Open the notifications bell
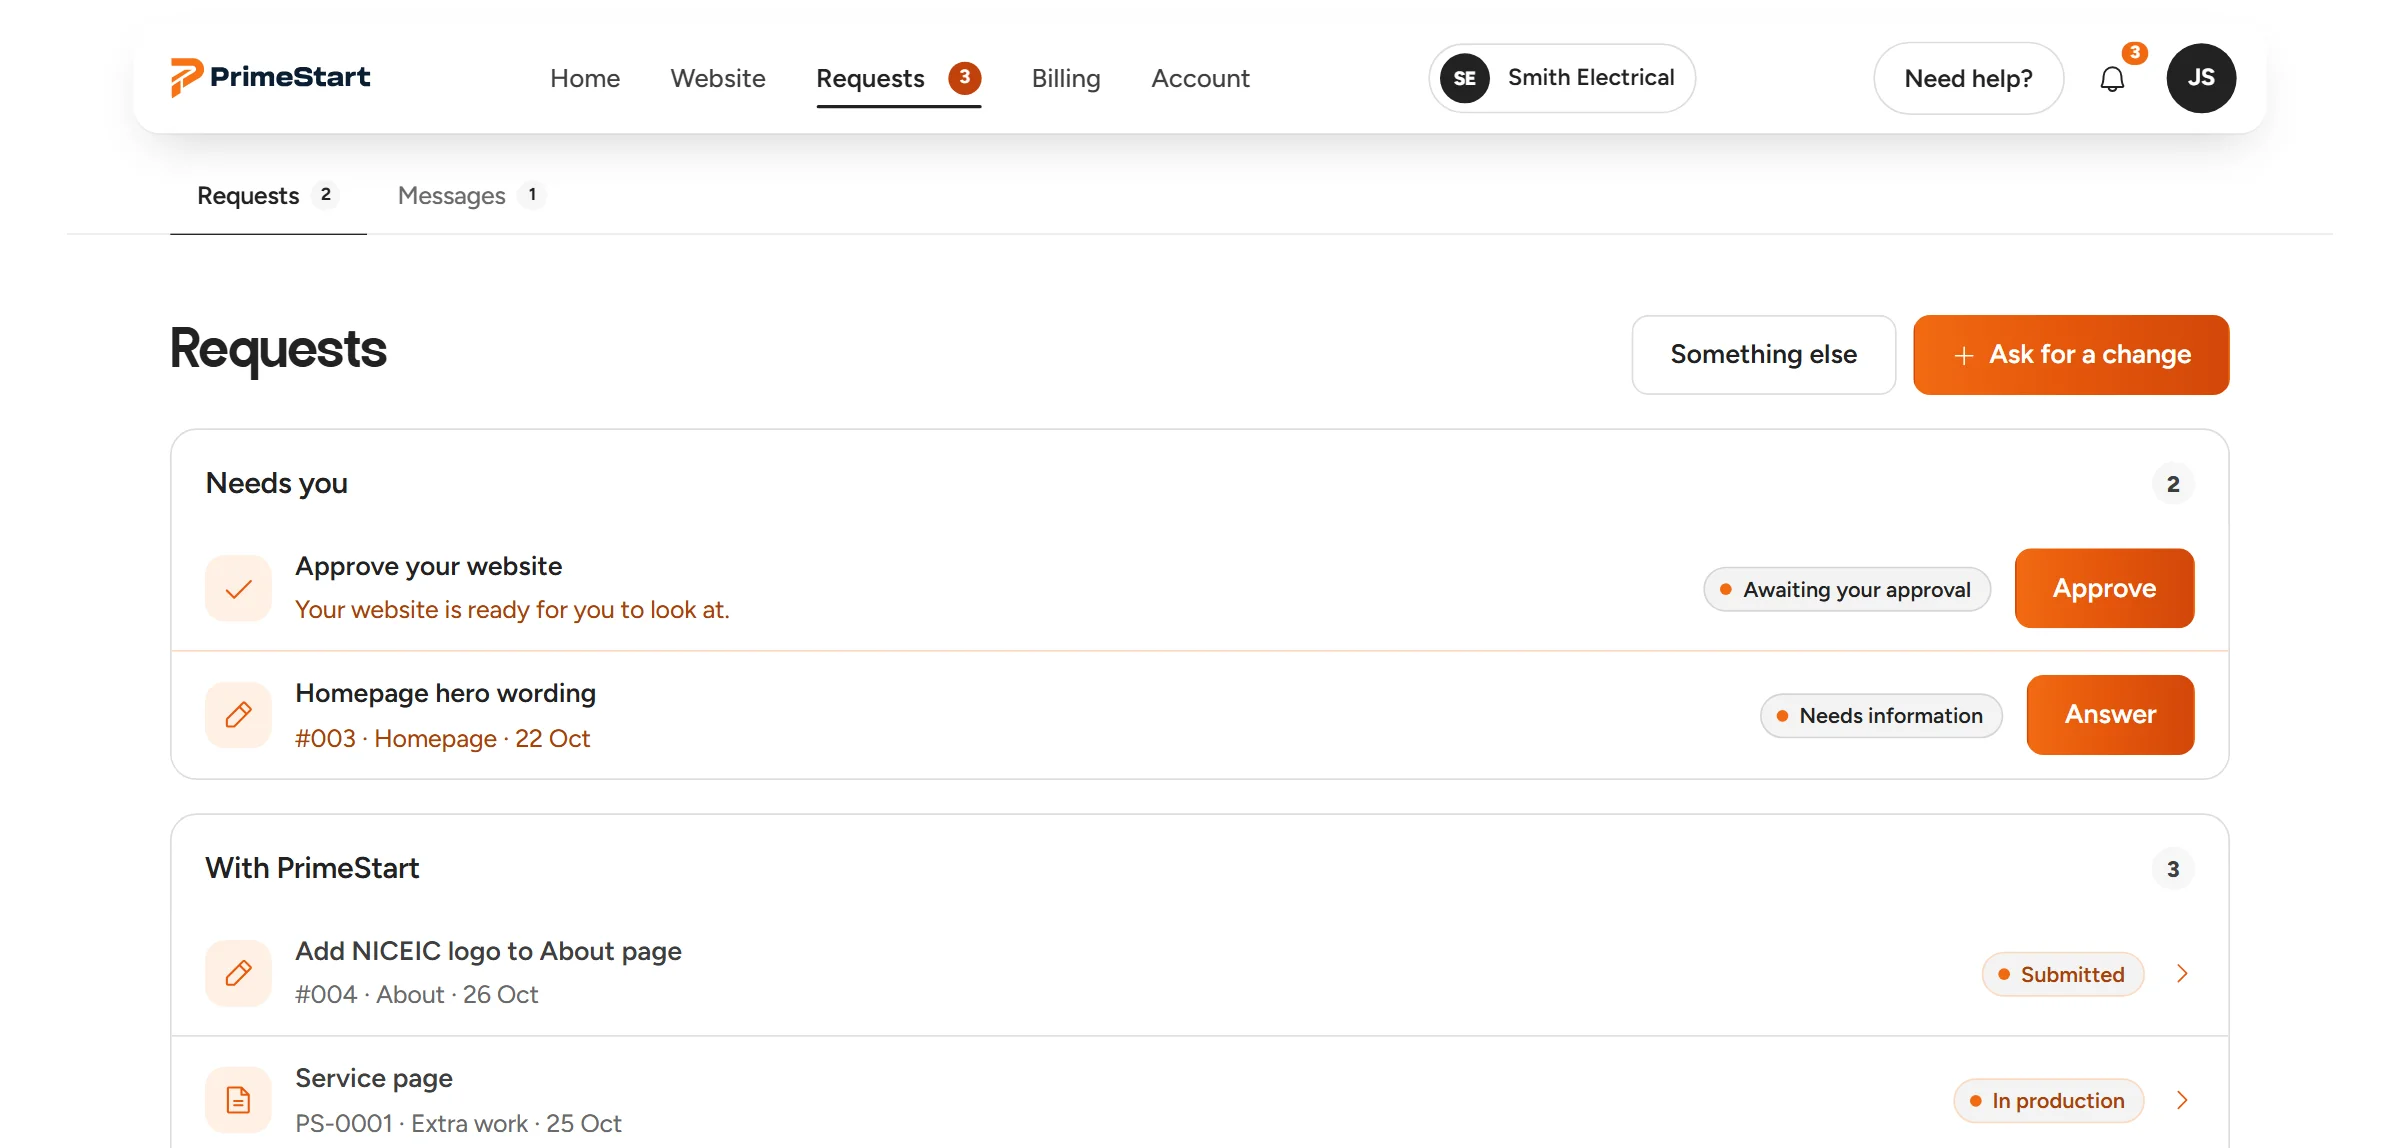Viewport: 2400px width, 1148px height. tap(2111, 79)
